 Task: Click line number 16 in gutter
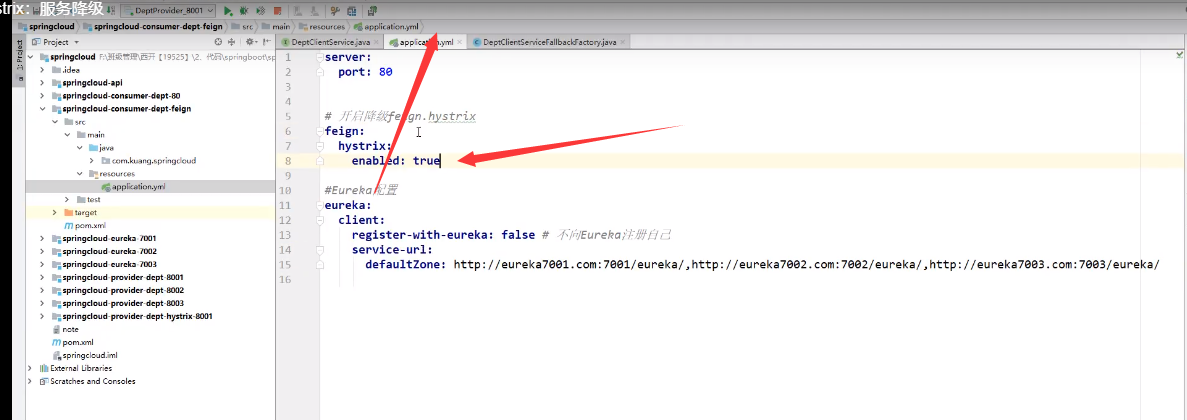pyautogui.click(x=285, y=279)
